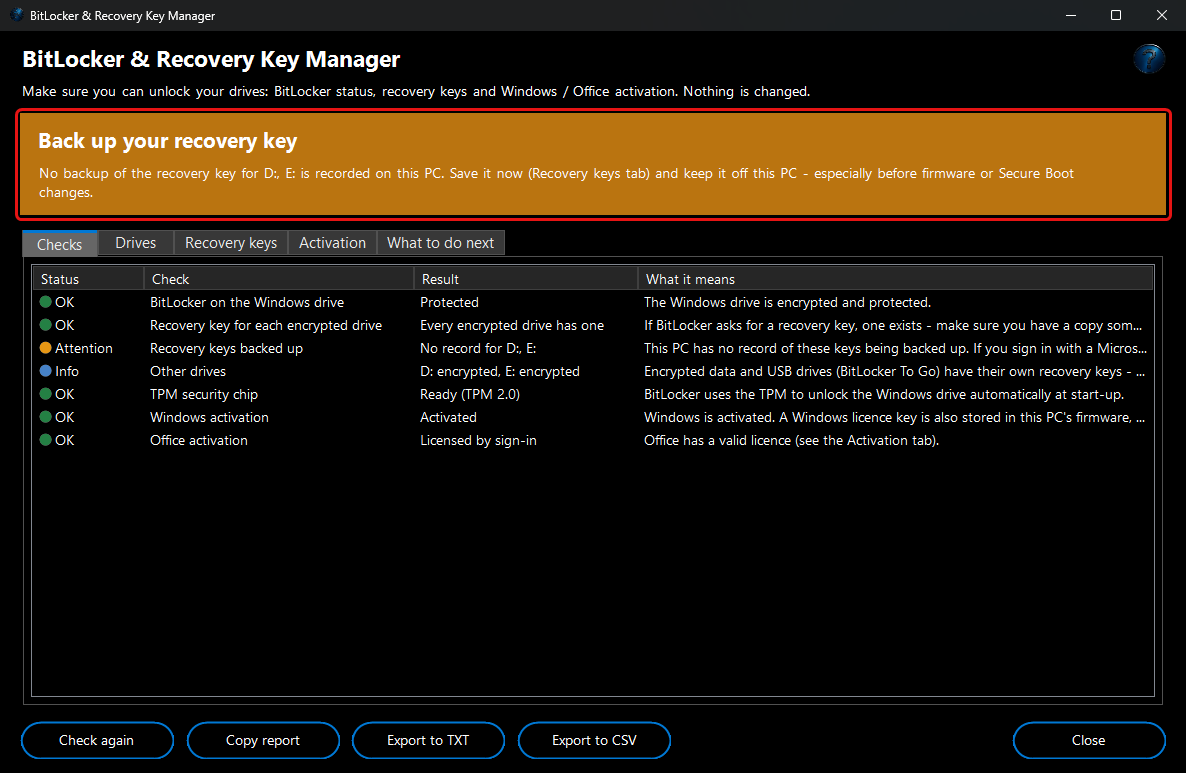Image resolution: width=1186 pixels, height=773 pixels.
Task: Click Export to CSV button
Action: 594,740
